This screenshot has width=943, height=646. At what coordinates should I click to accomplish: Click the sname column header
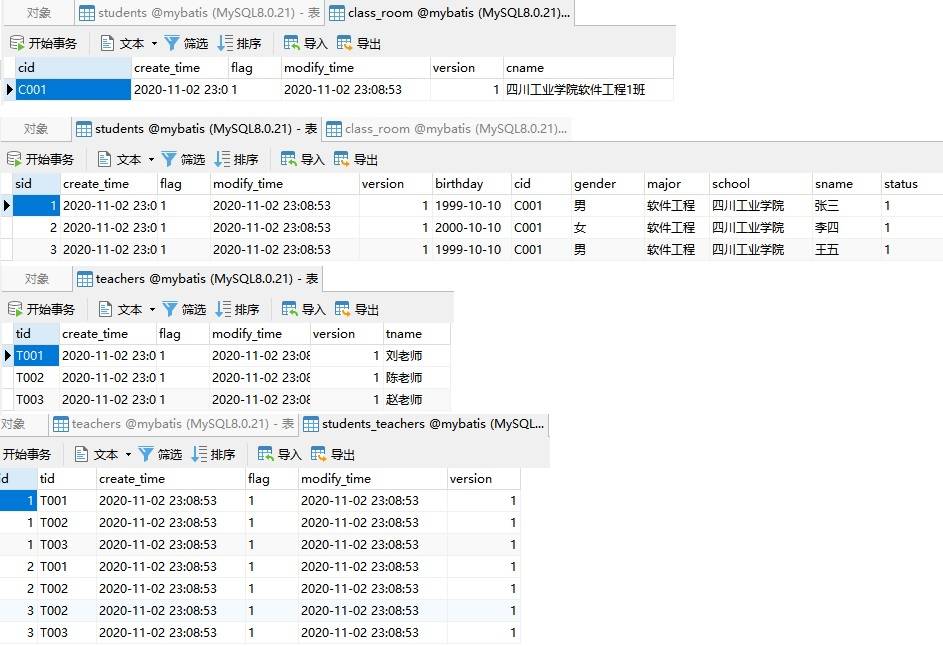(833, 184)
